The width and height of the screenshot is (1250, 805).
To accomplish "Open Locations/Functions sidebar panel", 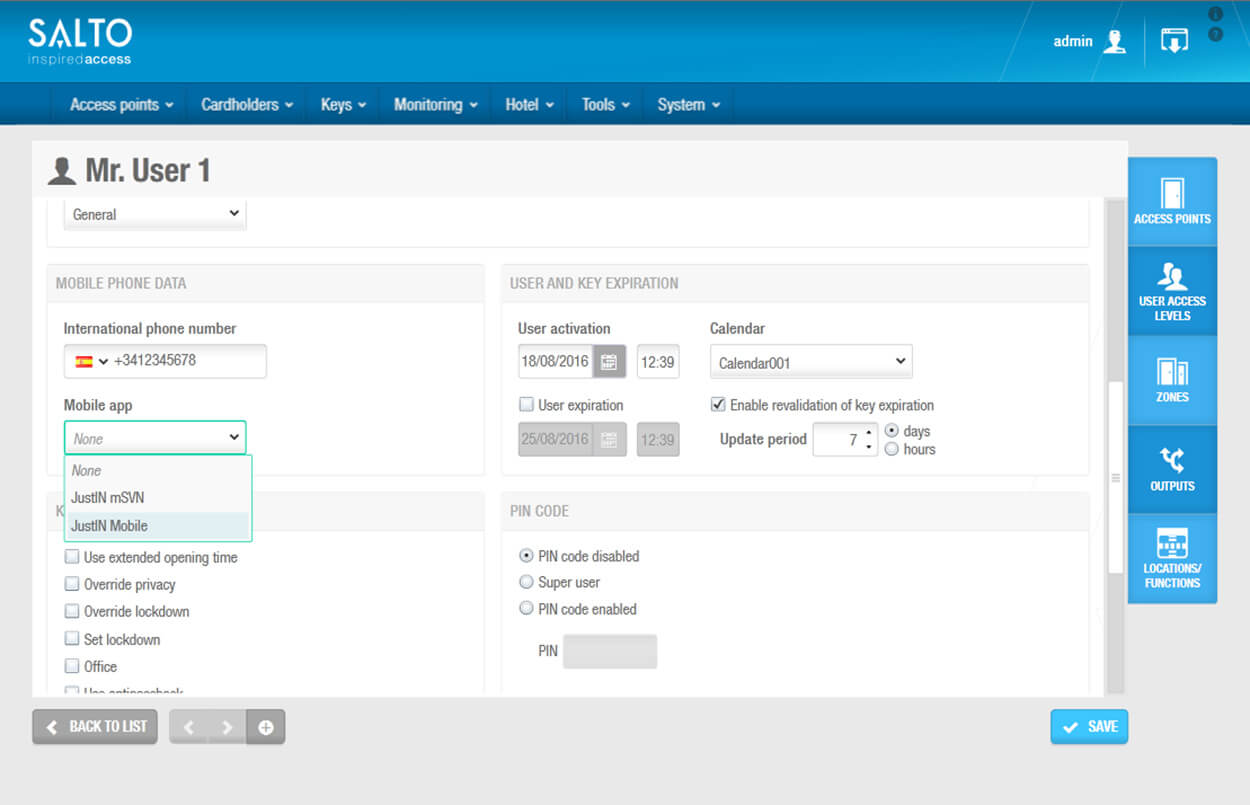I will pyautogui.click(x=1172, y=558).
